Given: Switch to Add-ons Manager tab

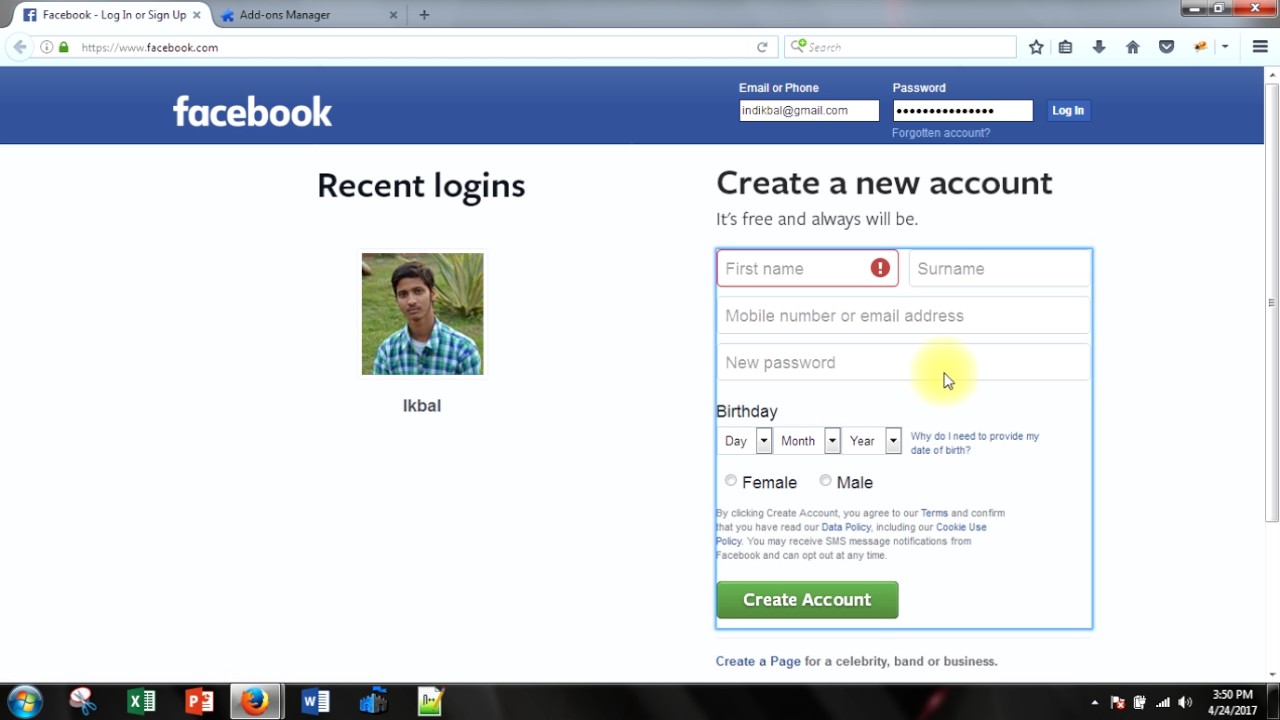Looking at the screenshot, I should click(308, 15).
